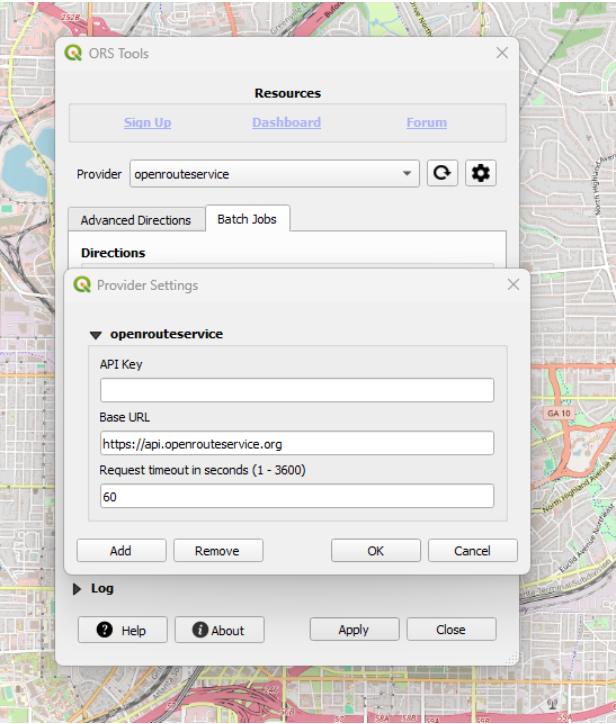Select the Batch Jobs tab
616x724 pixels.
247,219
